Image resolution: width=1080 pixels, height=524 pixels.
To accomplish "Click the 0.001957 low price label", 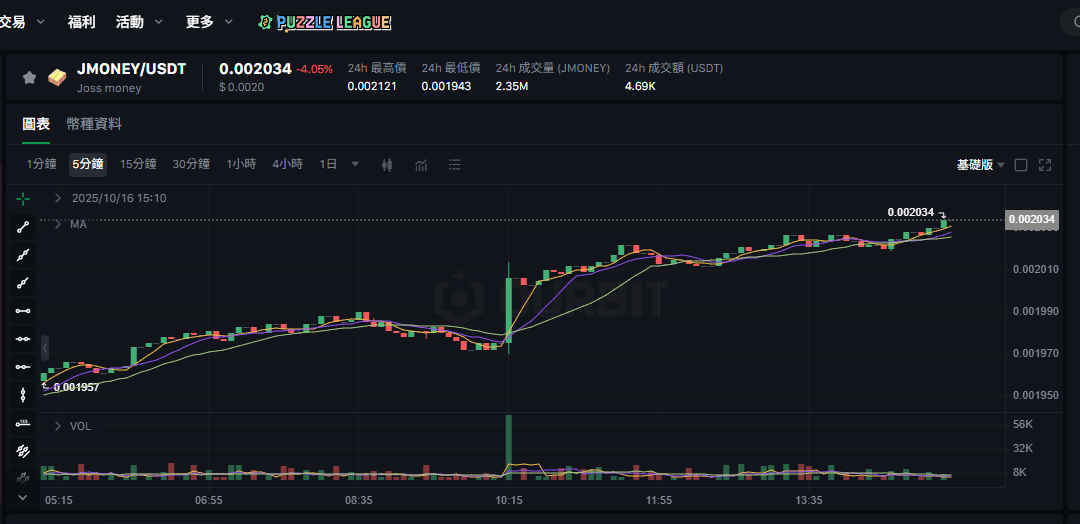I will tap(76, 388).
